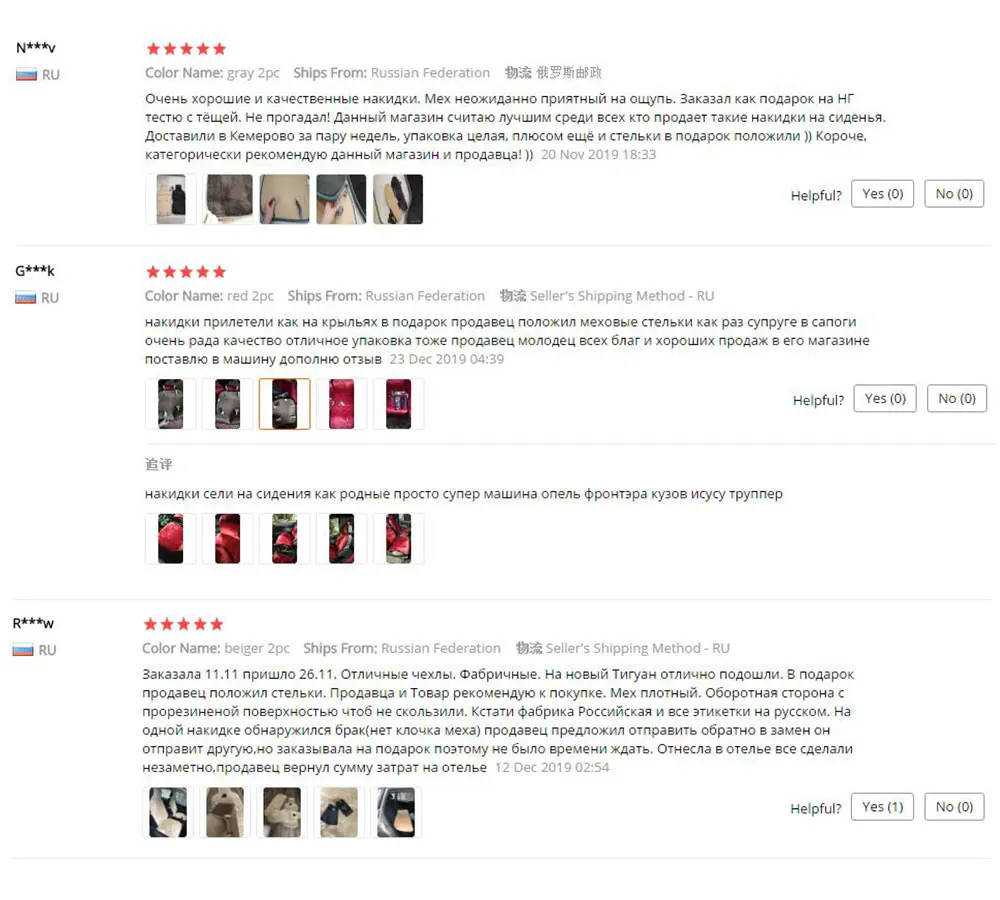Open last red seat thumbnail in the follow-up review
The height and width of the screenshot is (900, 1000).
coord(398,539)
